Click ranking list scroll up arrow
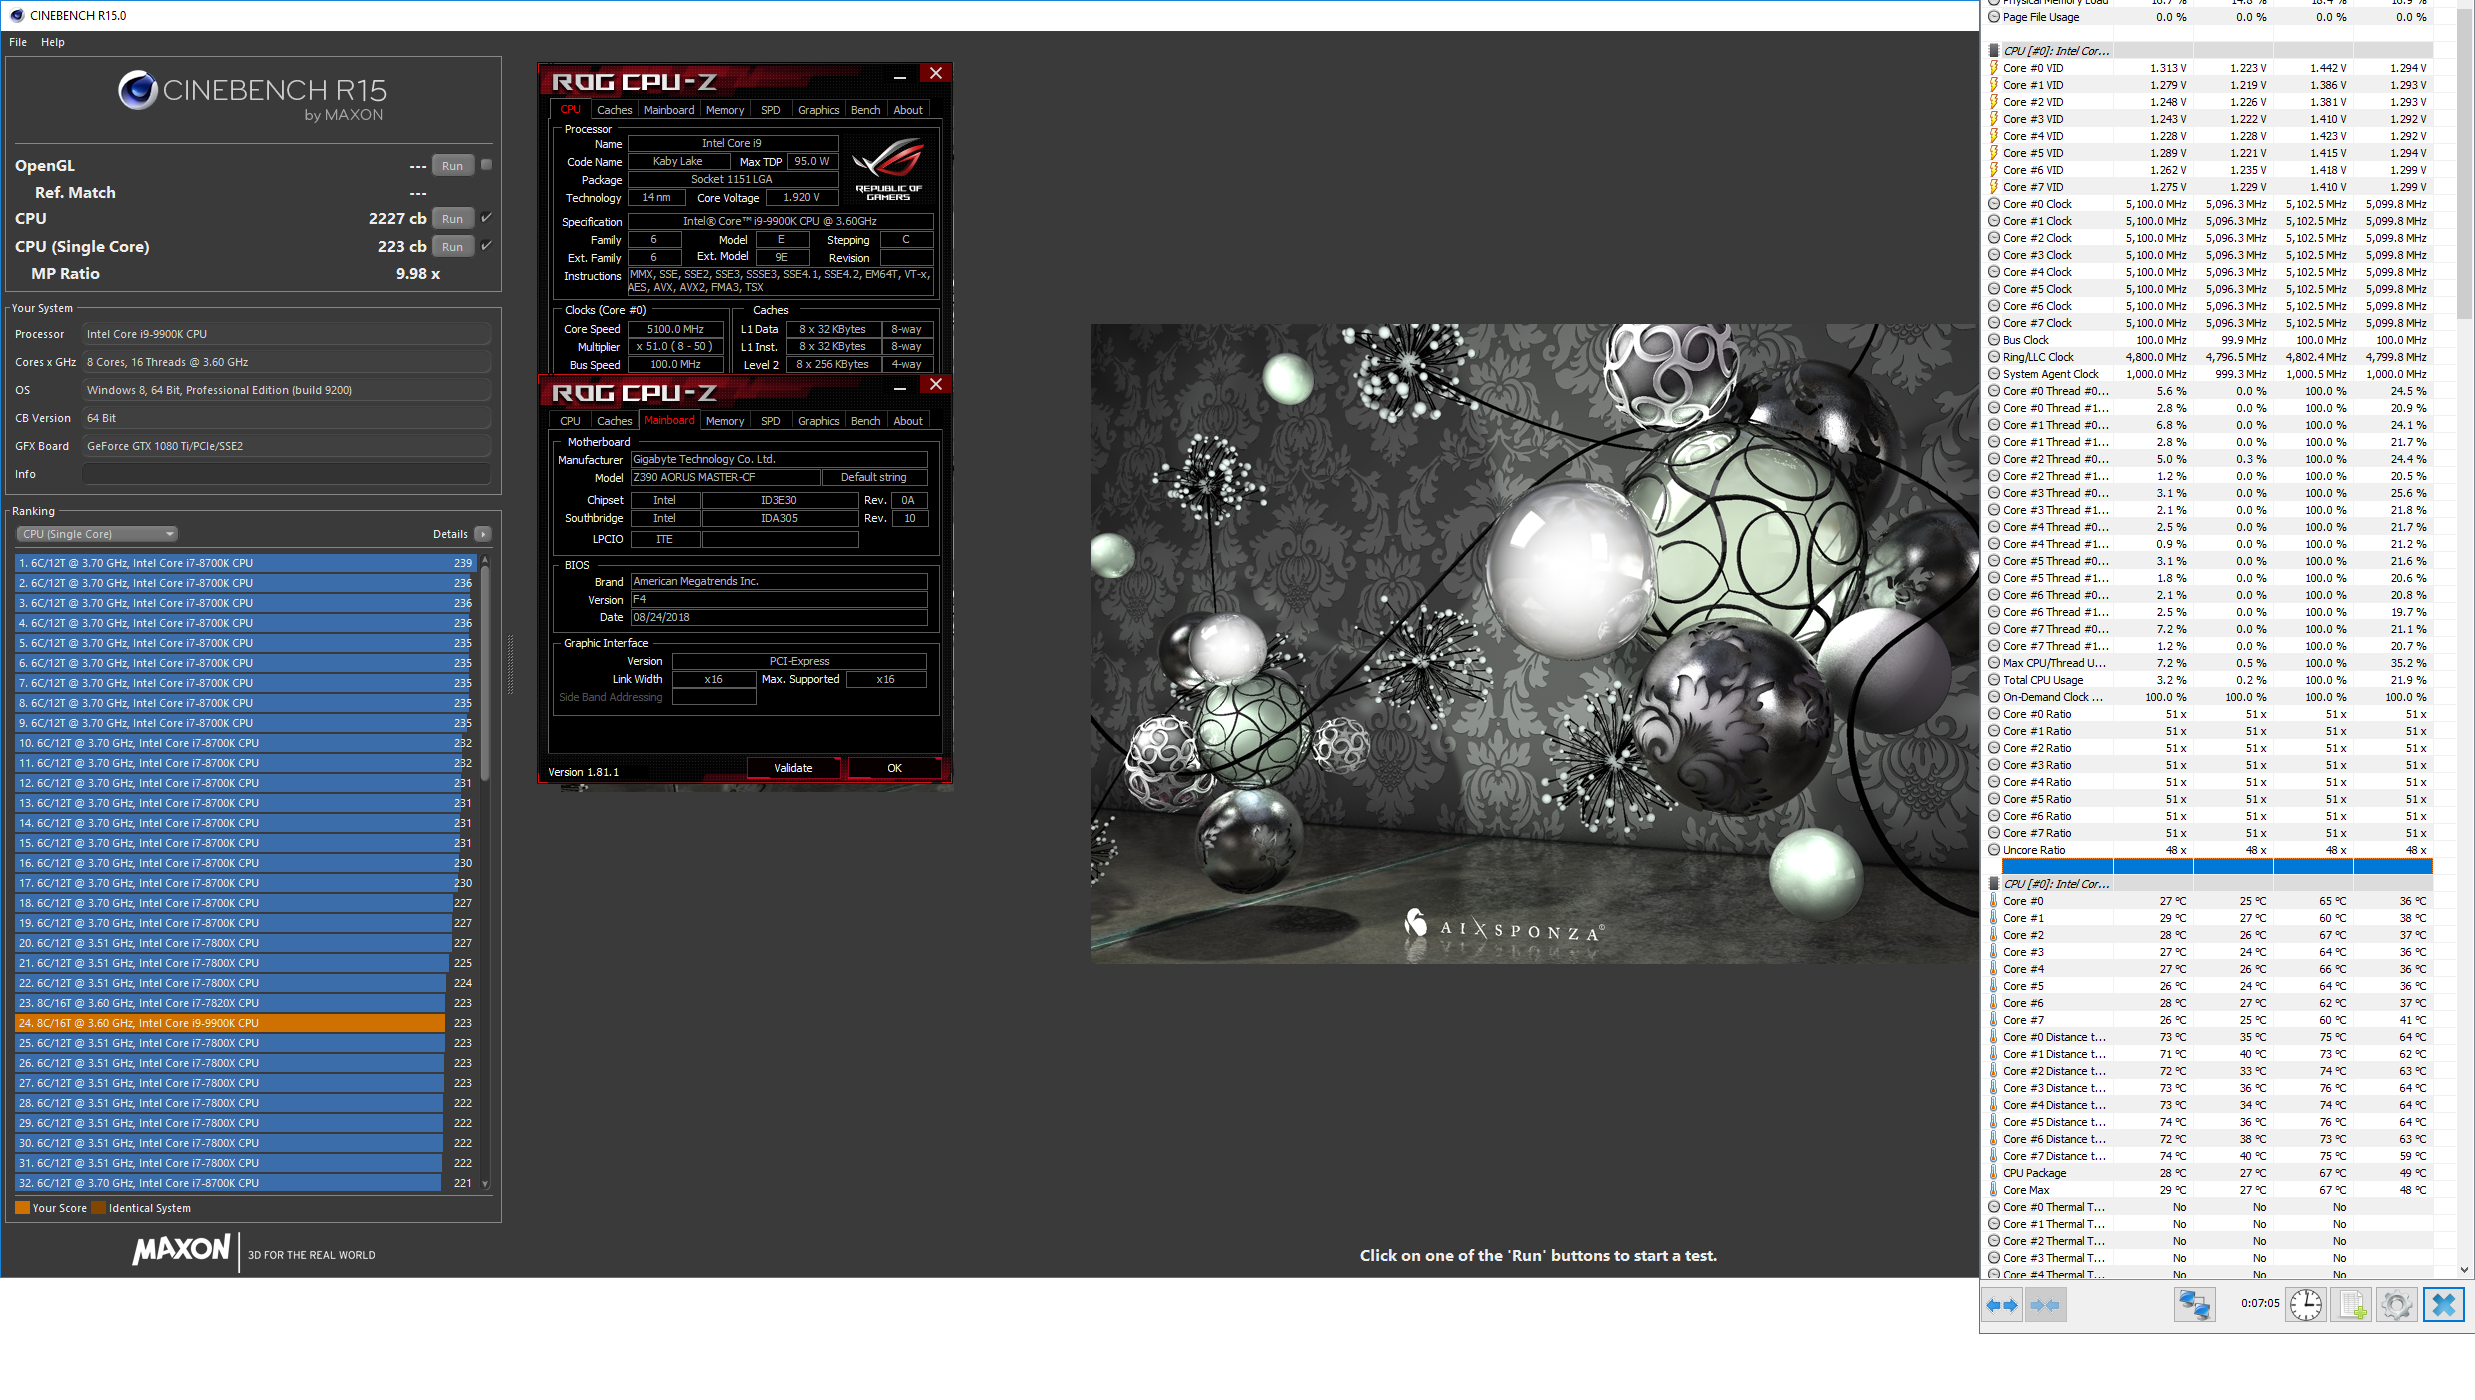Viewport: 2475px width, 1400px height. click(485, 561)
